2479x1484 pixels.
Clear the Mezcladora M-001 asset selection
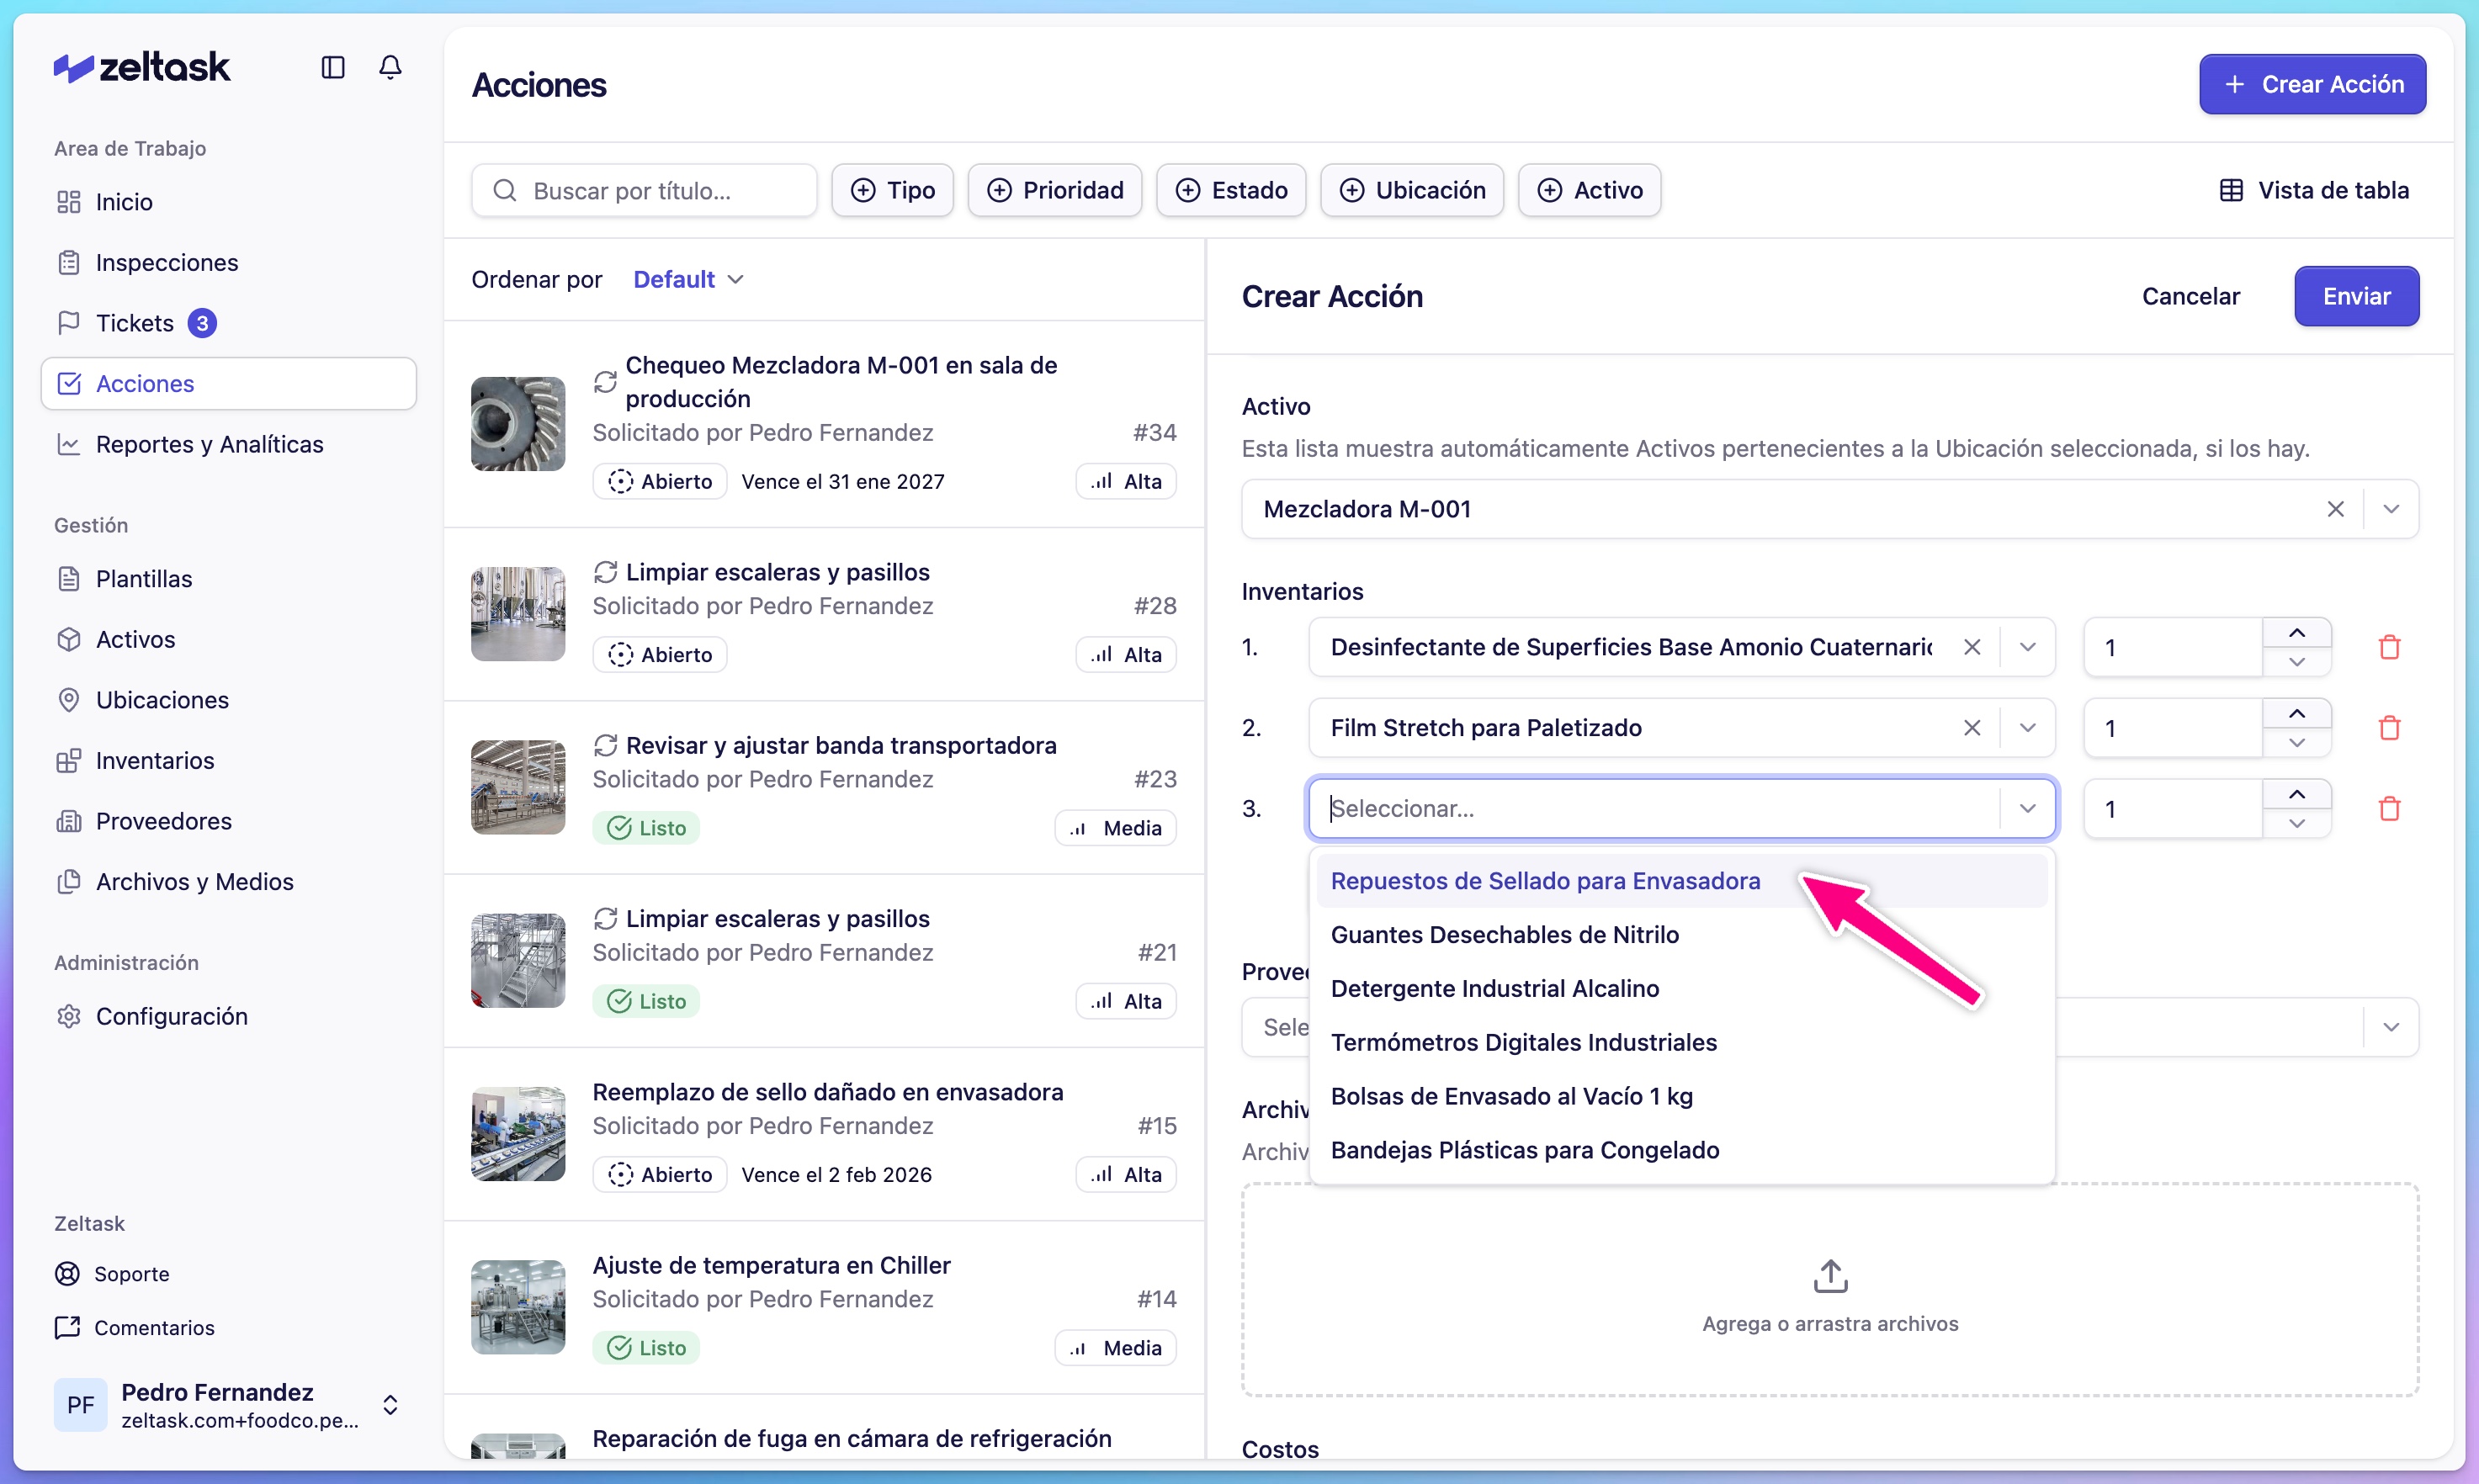coord(2335,509)
